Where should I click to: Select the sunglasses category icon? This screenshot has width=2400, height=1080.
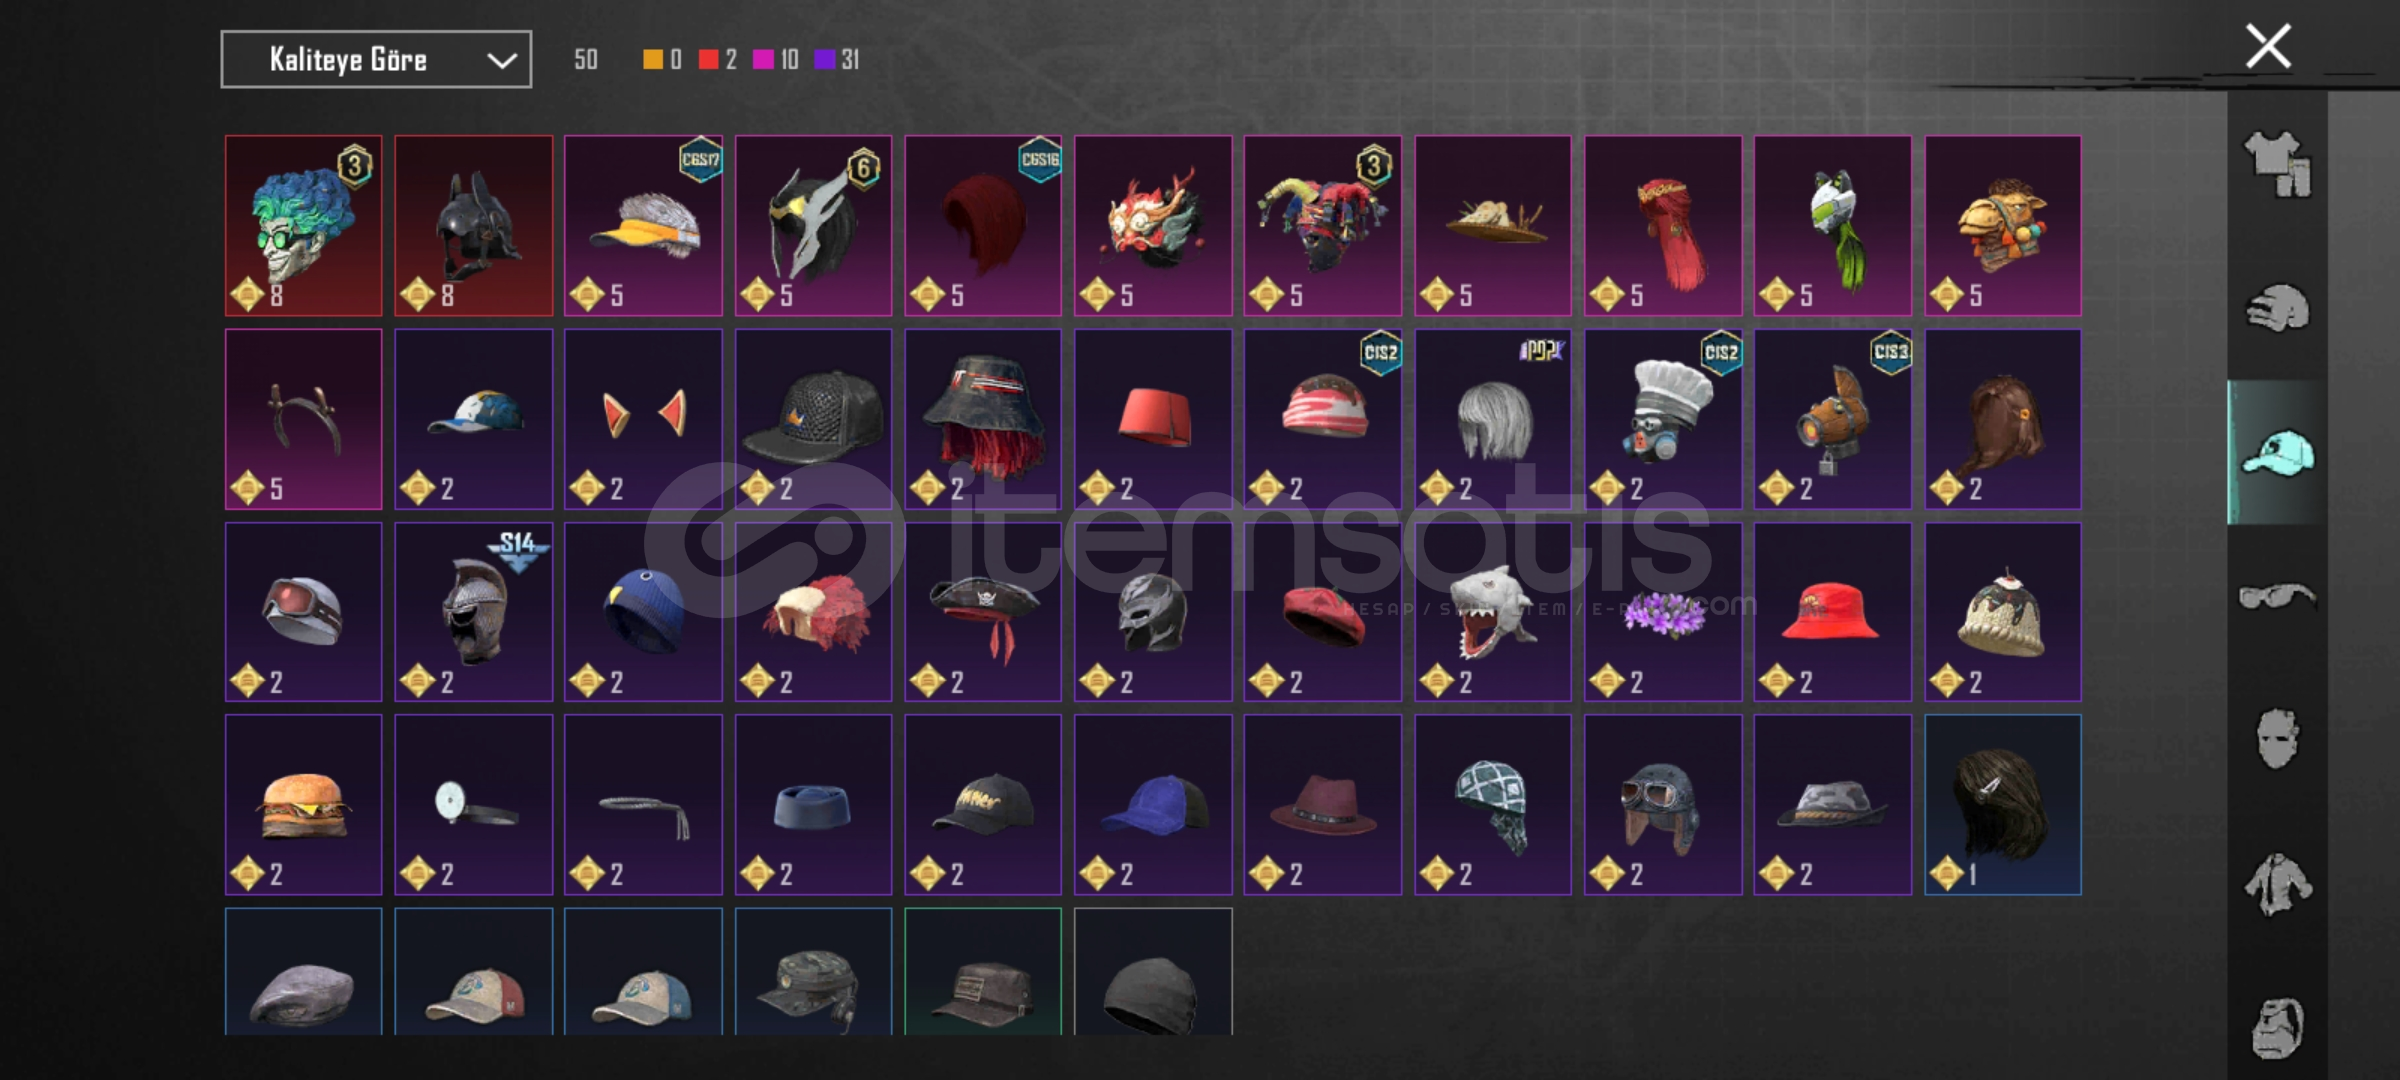(x=2277, y=597)
